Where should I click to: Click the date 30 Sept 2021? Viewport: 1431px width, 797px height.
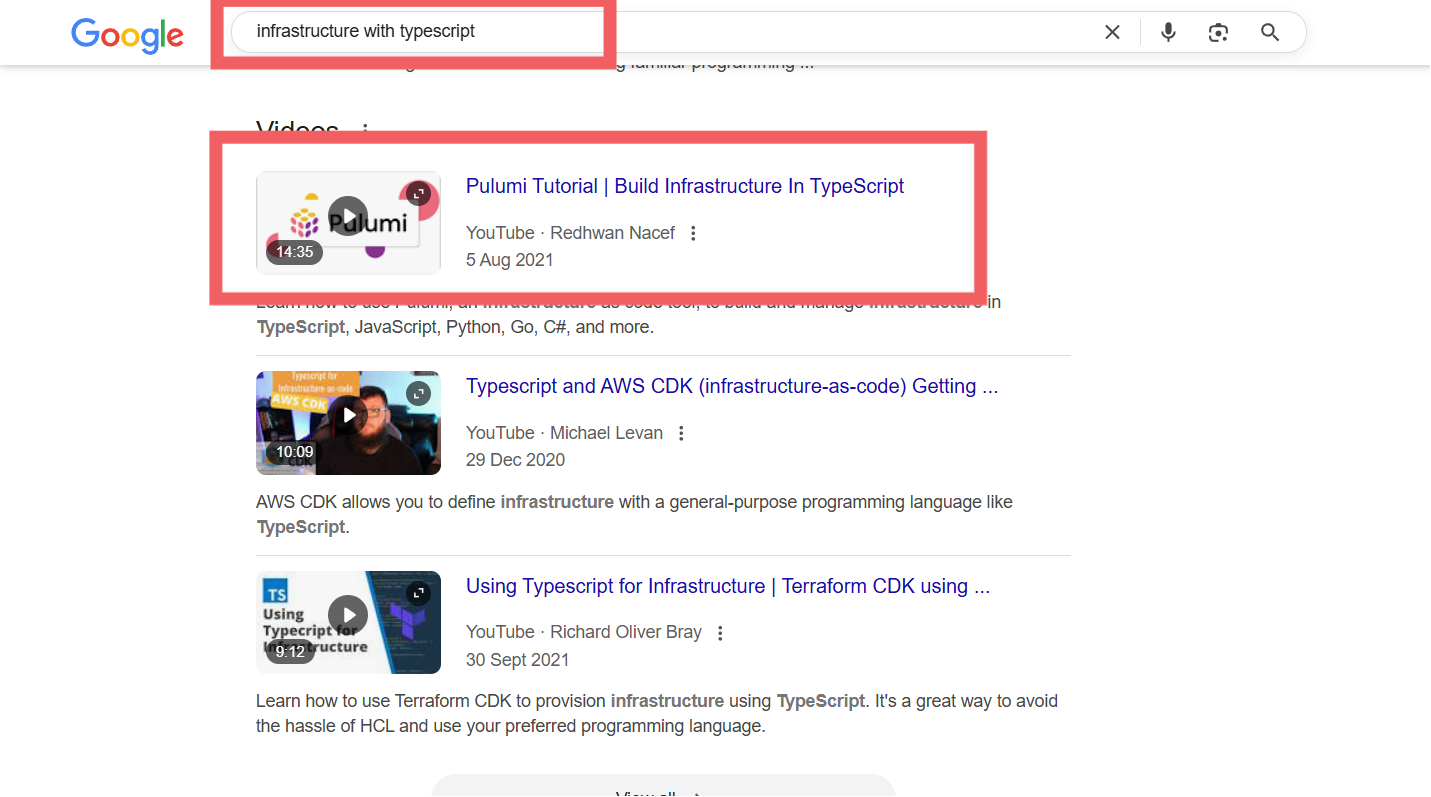518,660
